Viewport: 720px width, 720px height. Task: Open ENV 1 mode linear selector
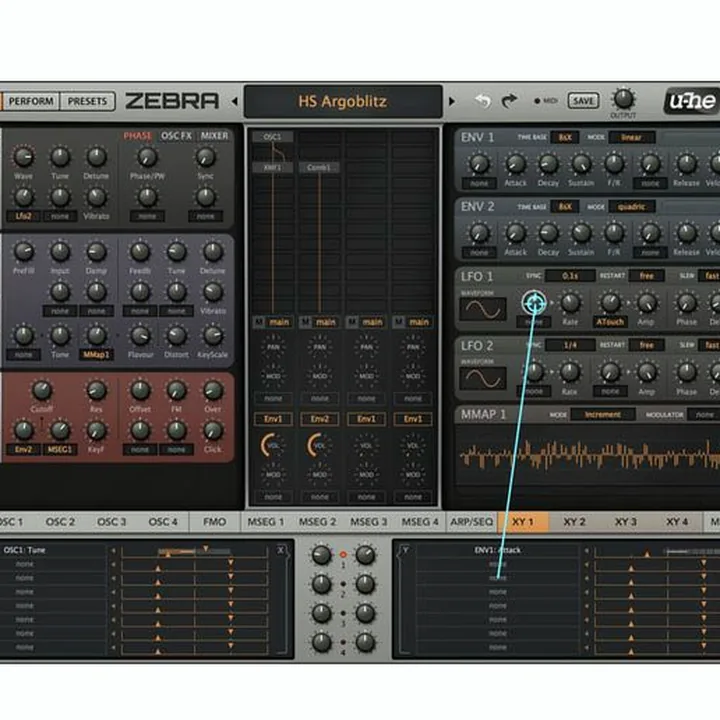[632, 137]
